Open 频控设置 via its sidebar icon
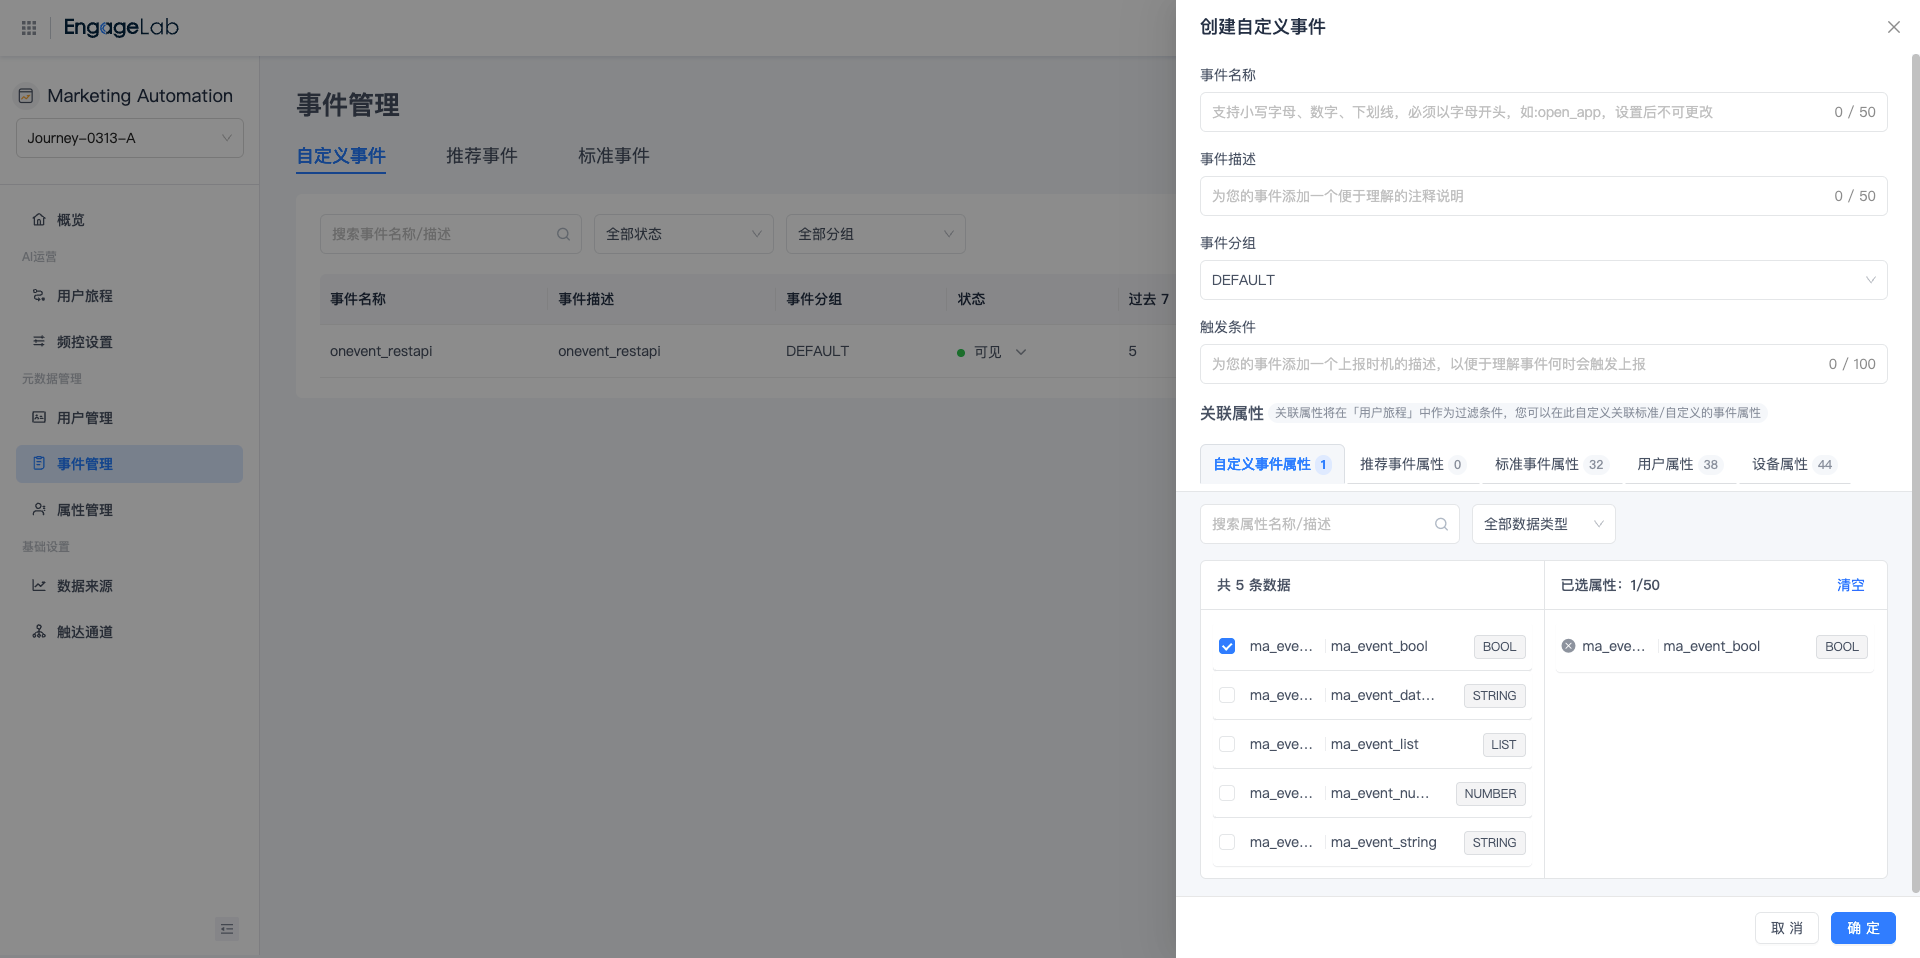This screenshot has height=958, width=1920. pyautogui.click(x=38, y=341)
